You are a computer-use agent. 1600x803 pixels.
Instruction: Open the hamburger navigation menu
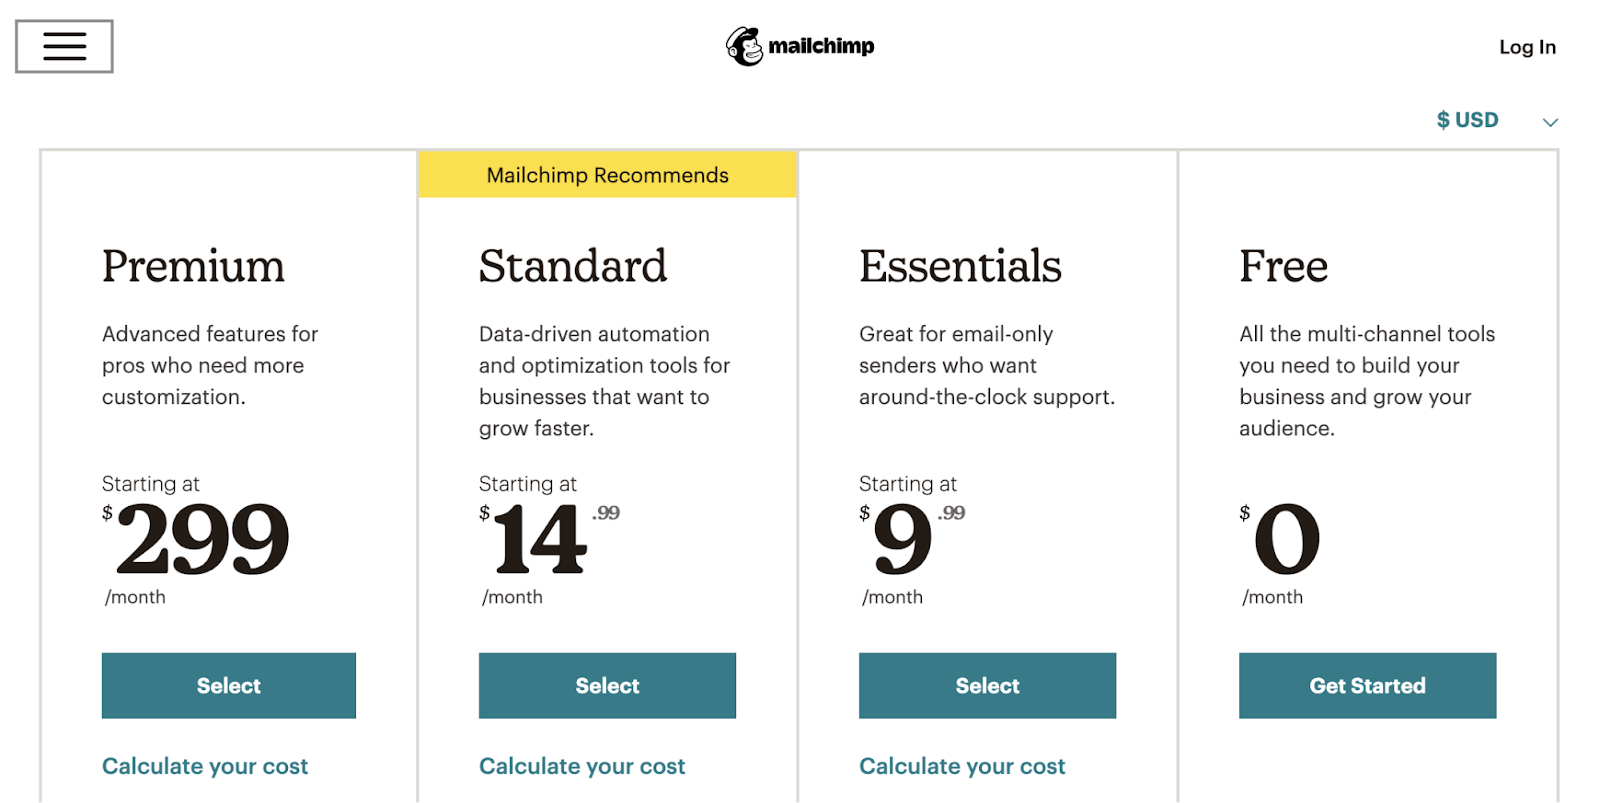[64, 46]
